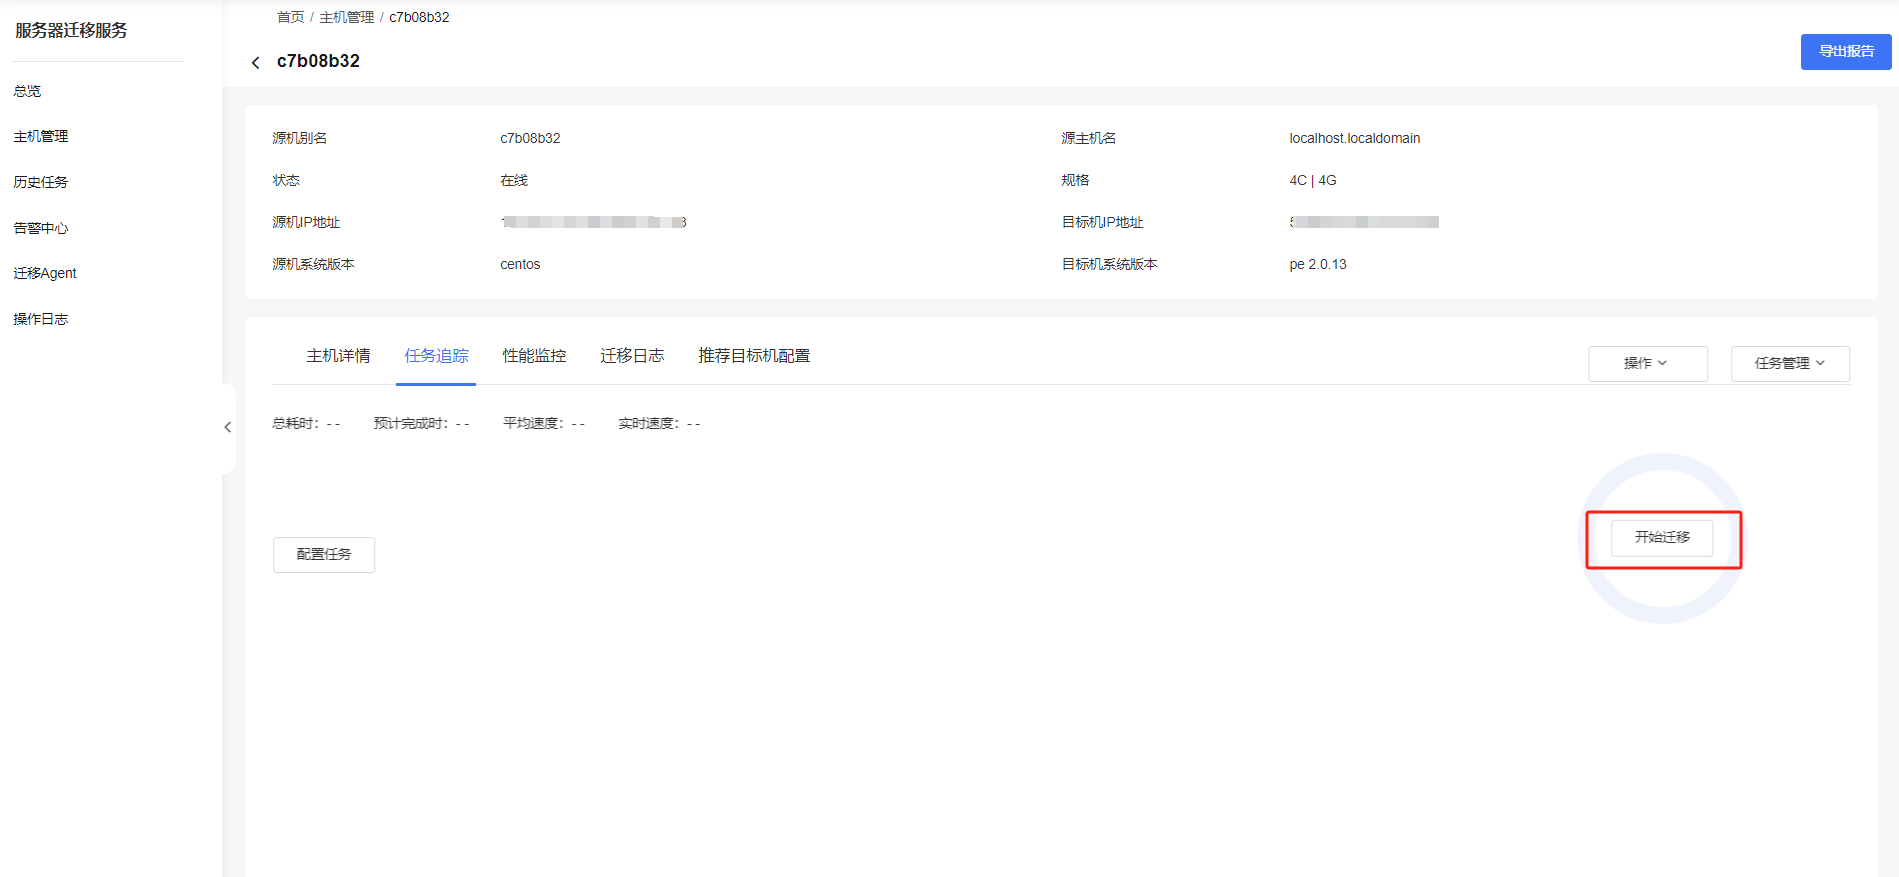Open the 迁移日志 tab
The height and width of the screenshot is (877, 1899).
tap(632, 356)
